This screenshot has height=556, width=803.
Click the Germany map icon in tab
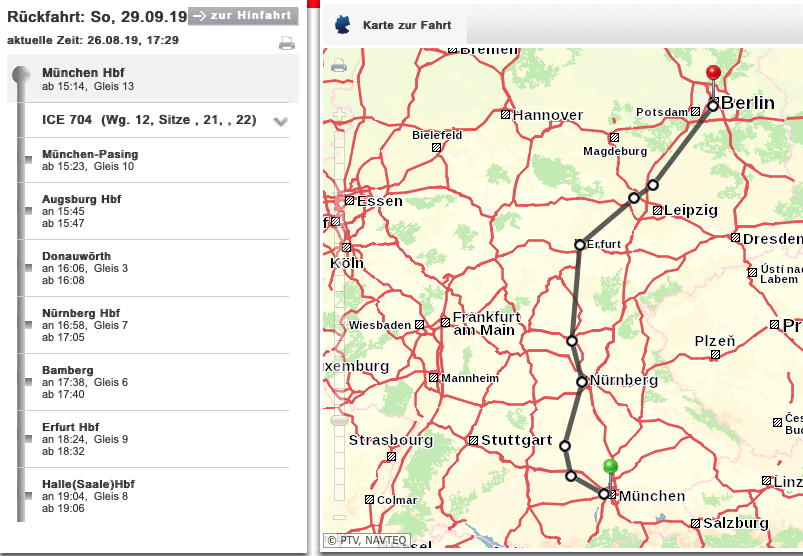[345, 25]
